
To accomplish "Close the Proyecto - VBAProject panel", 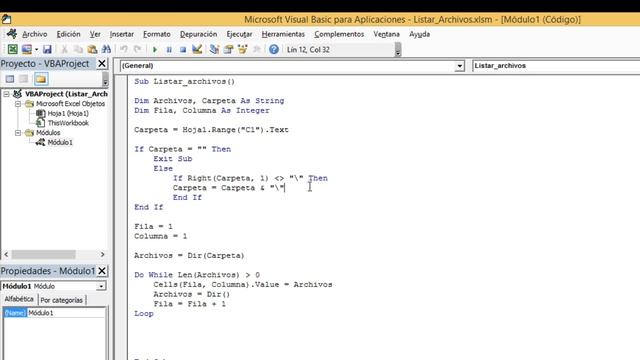I will click(x=102, y=64).
